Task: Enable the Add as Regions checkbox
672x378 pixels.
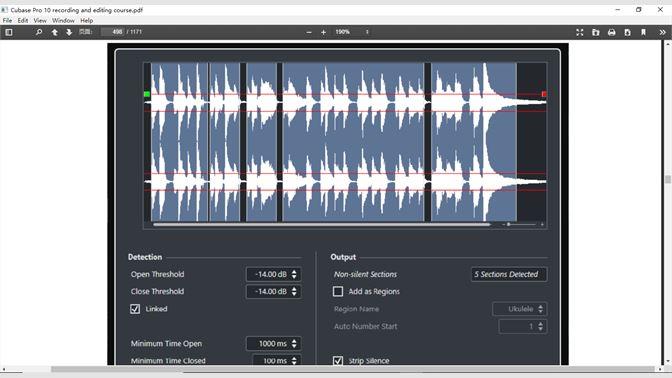Action: click(x=338, y=291)
